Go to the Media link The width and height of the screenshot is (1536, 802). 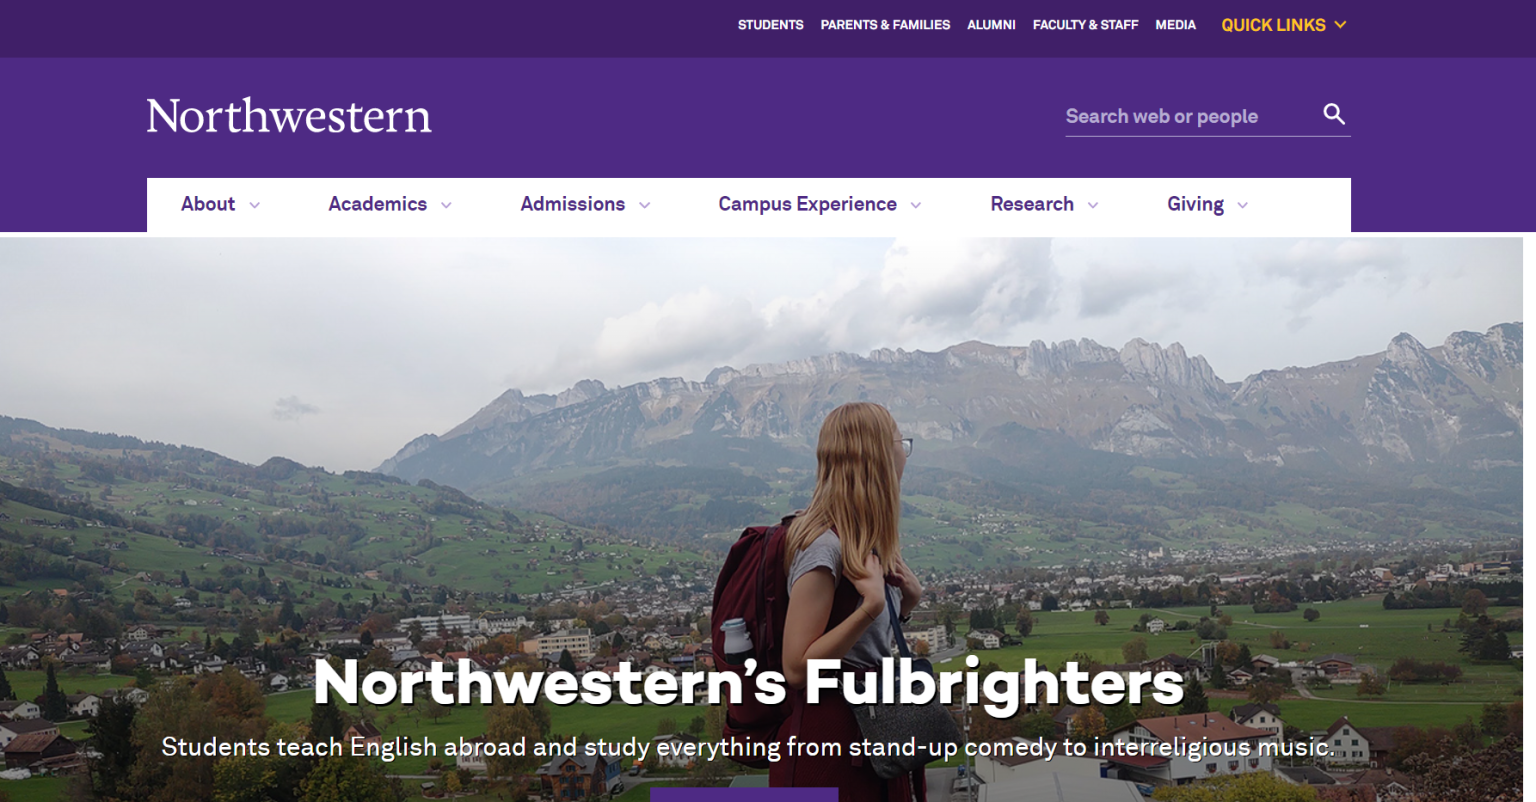coord(1175,25)
